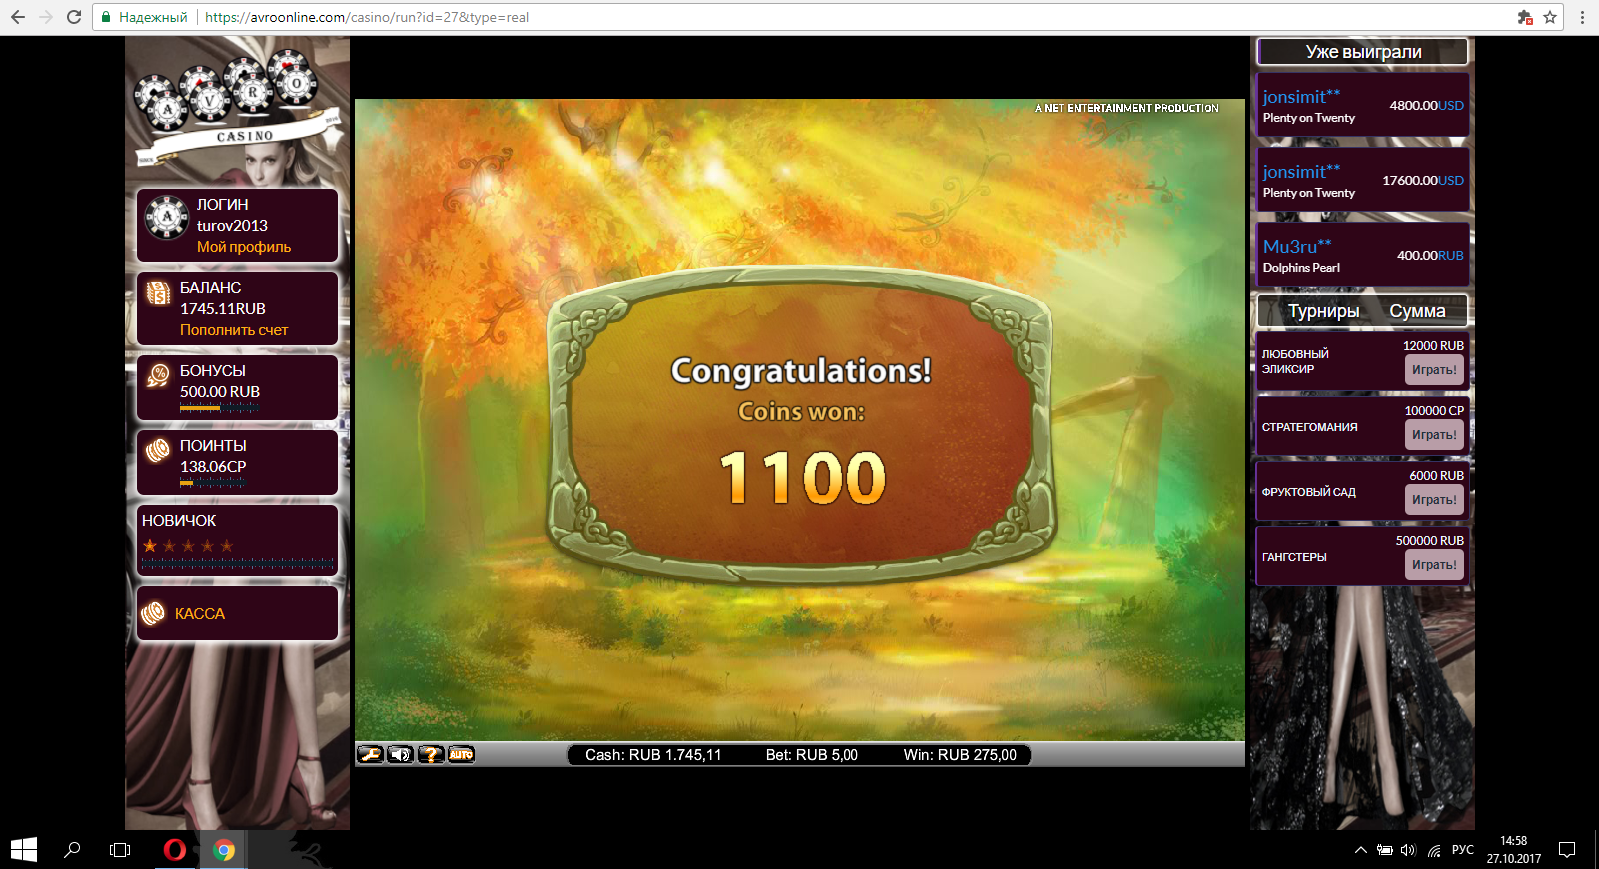Image resolution: width=1599 pixels, height=869 pixels.
Task: Open game settings wrench icon
Action: click(370, 755)
